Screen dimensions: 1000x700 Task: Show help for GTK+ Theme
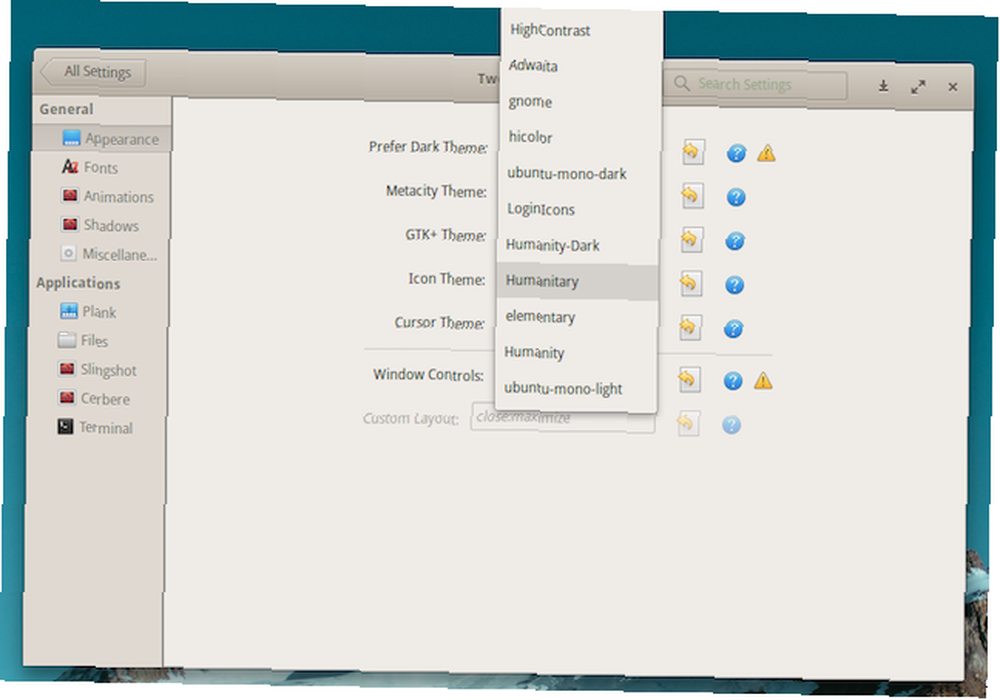(735, 241)
